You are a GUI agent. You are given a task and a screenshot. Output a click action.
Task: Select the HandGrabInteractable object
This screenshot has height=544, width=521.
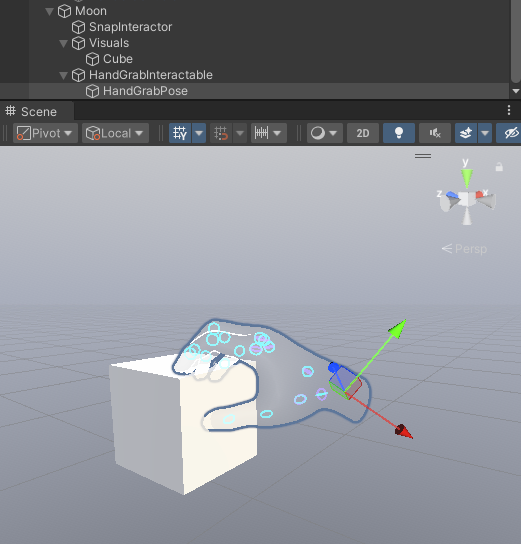pyautogui.click(x=151, y=75)
